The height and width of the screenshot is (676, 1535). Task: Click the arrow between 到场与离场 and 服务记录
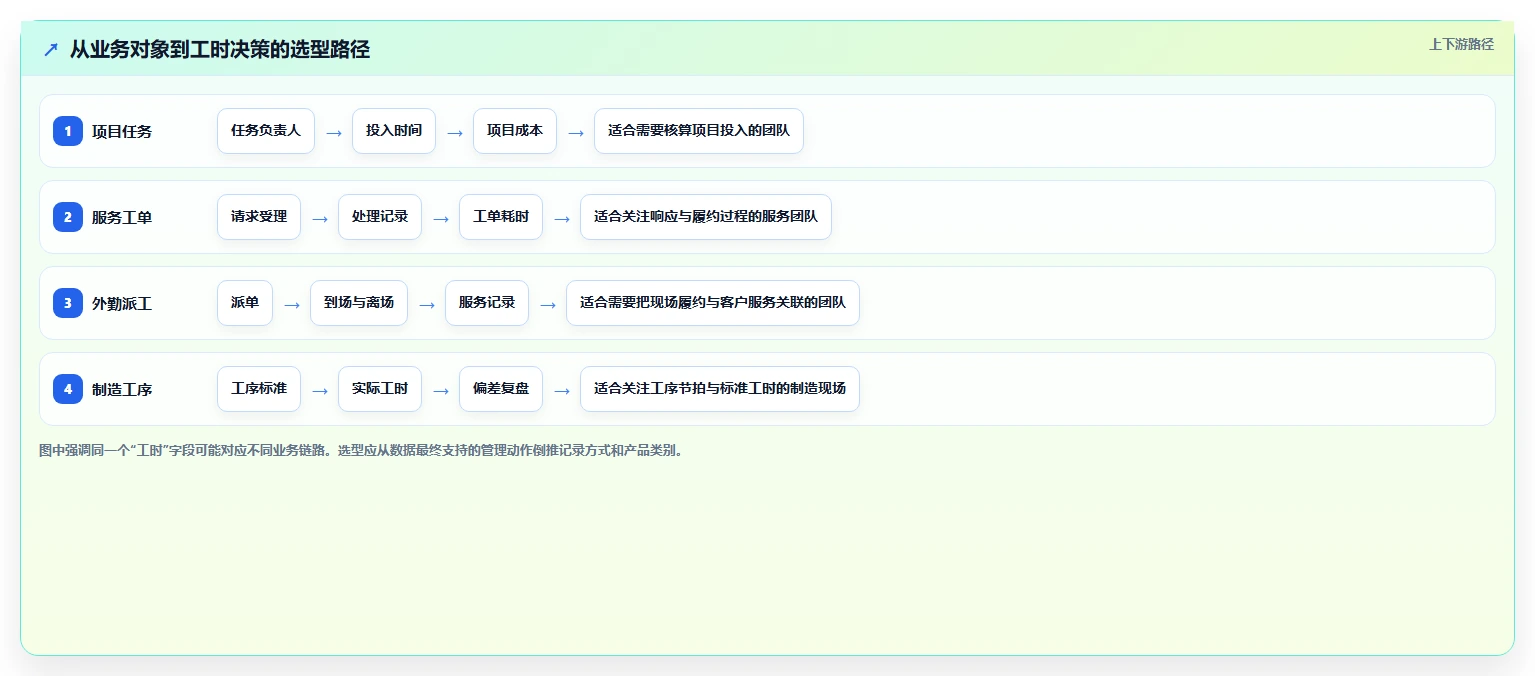tap(427, 304)
